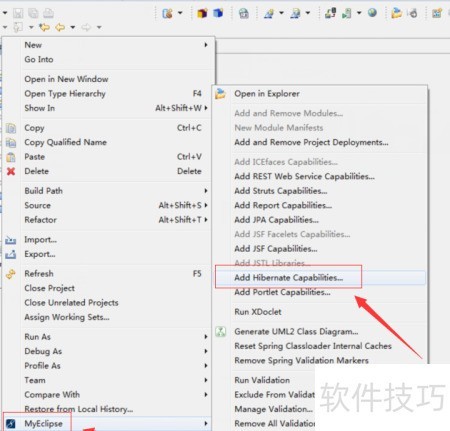Click the Open in Explorer folder icon

point(220,94)
